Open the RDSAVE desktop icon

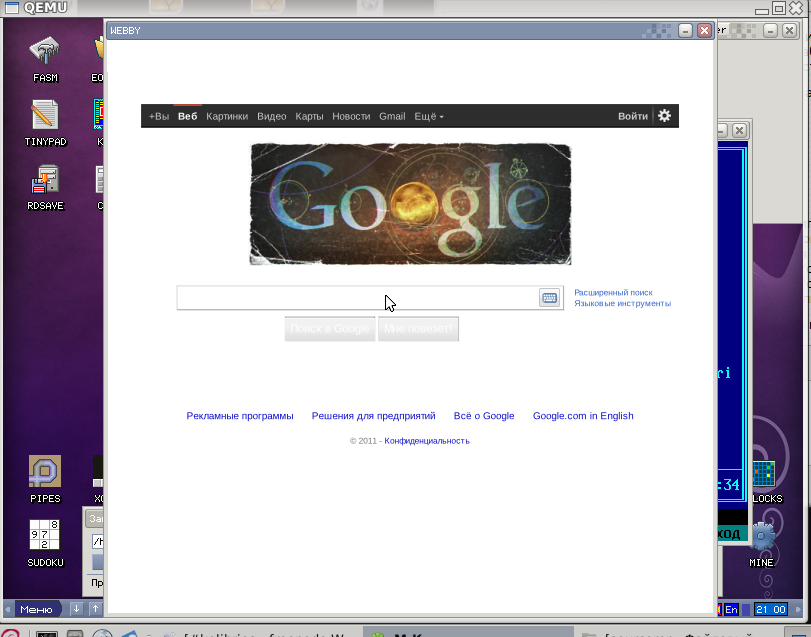coord(45,180)
